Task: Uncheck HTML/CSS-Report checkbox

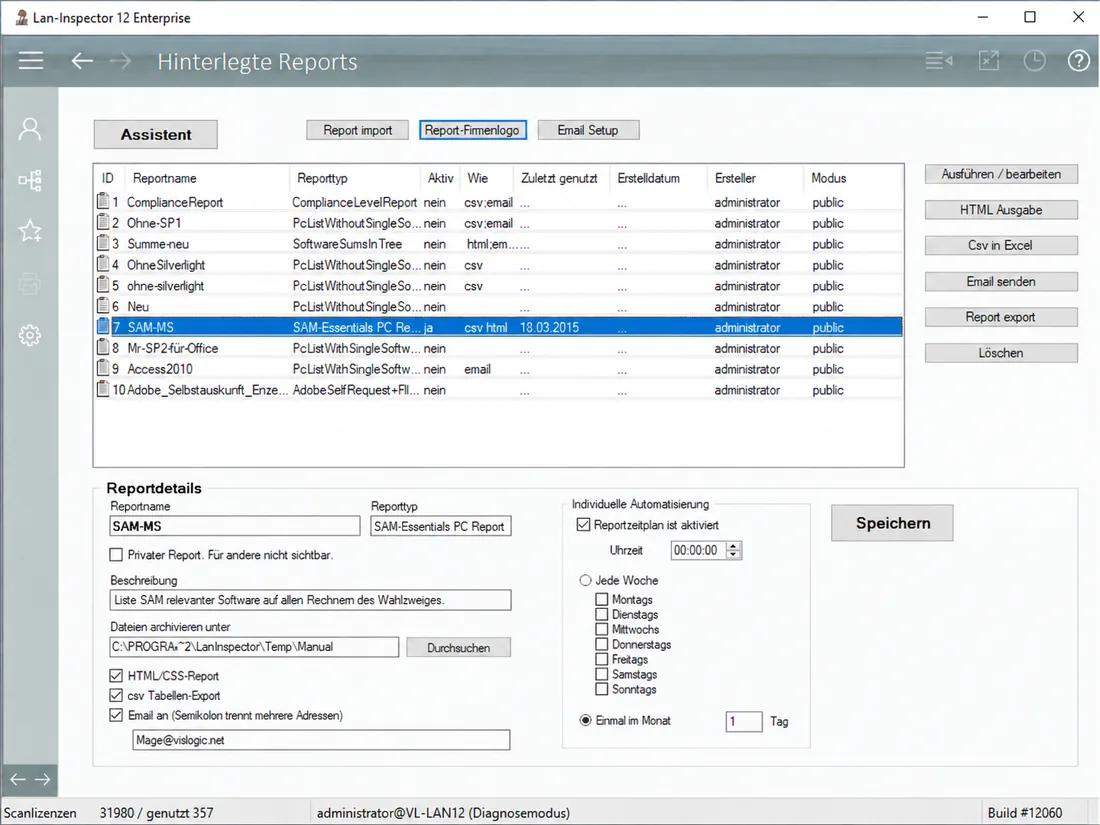Action: 116,676
